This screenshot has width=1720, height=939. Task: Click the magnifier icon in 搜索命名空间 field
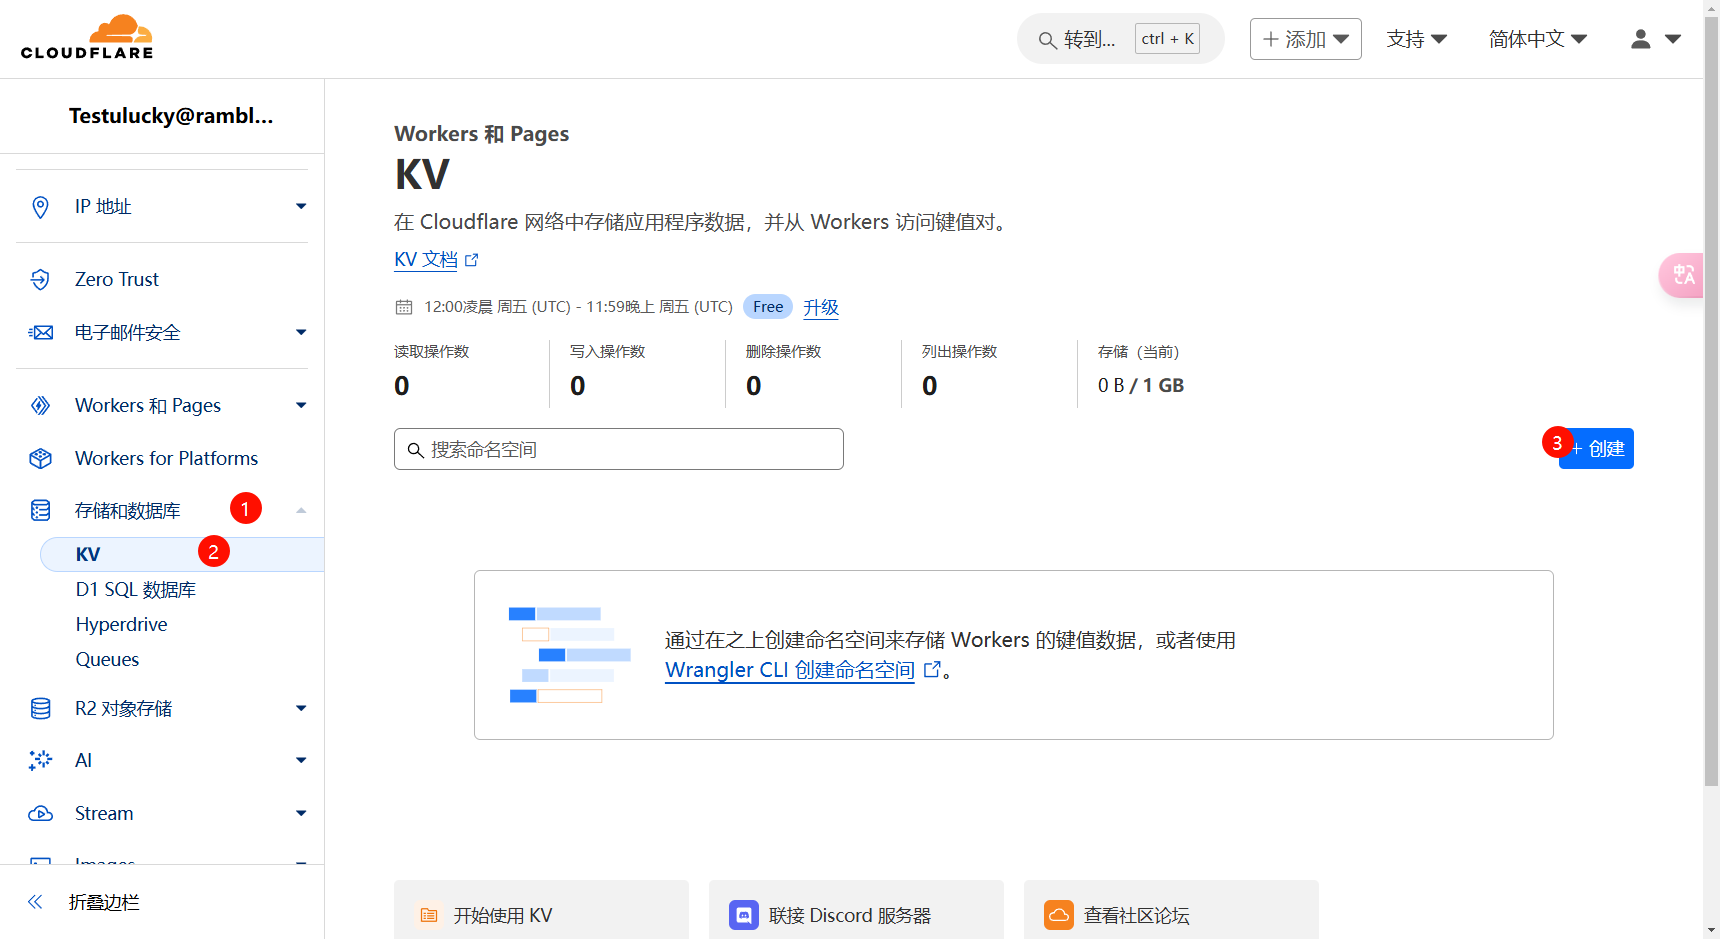click(416, 450)
